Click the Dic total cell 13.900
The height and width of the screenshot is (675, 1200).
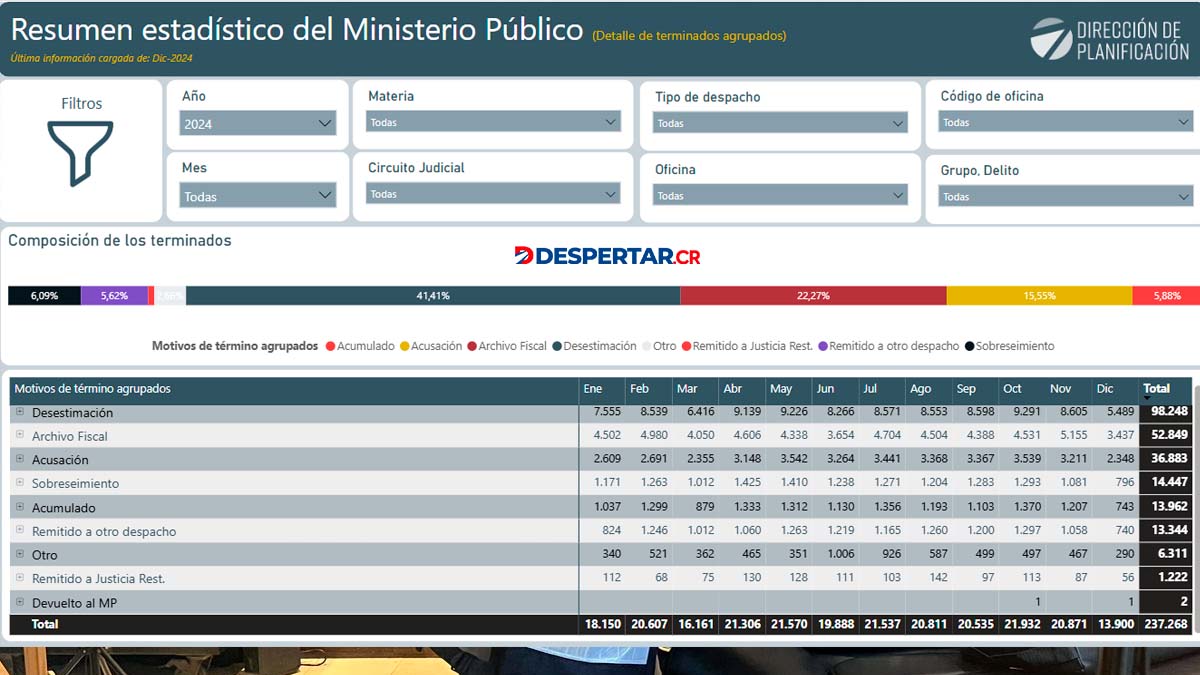coord(1117,624)
